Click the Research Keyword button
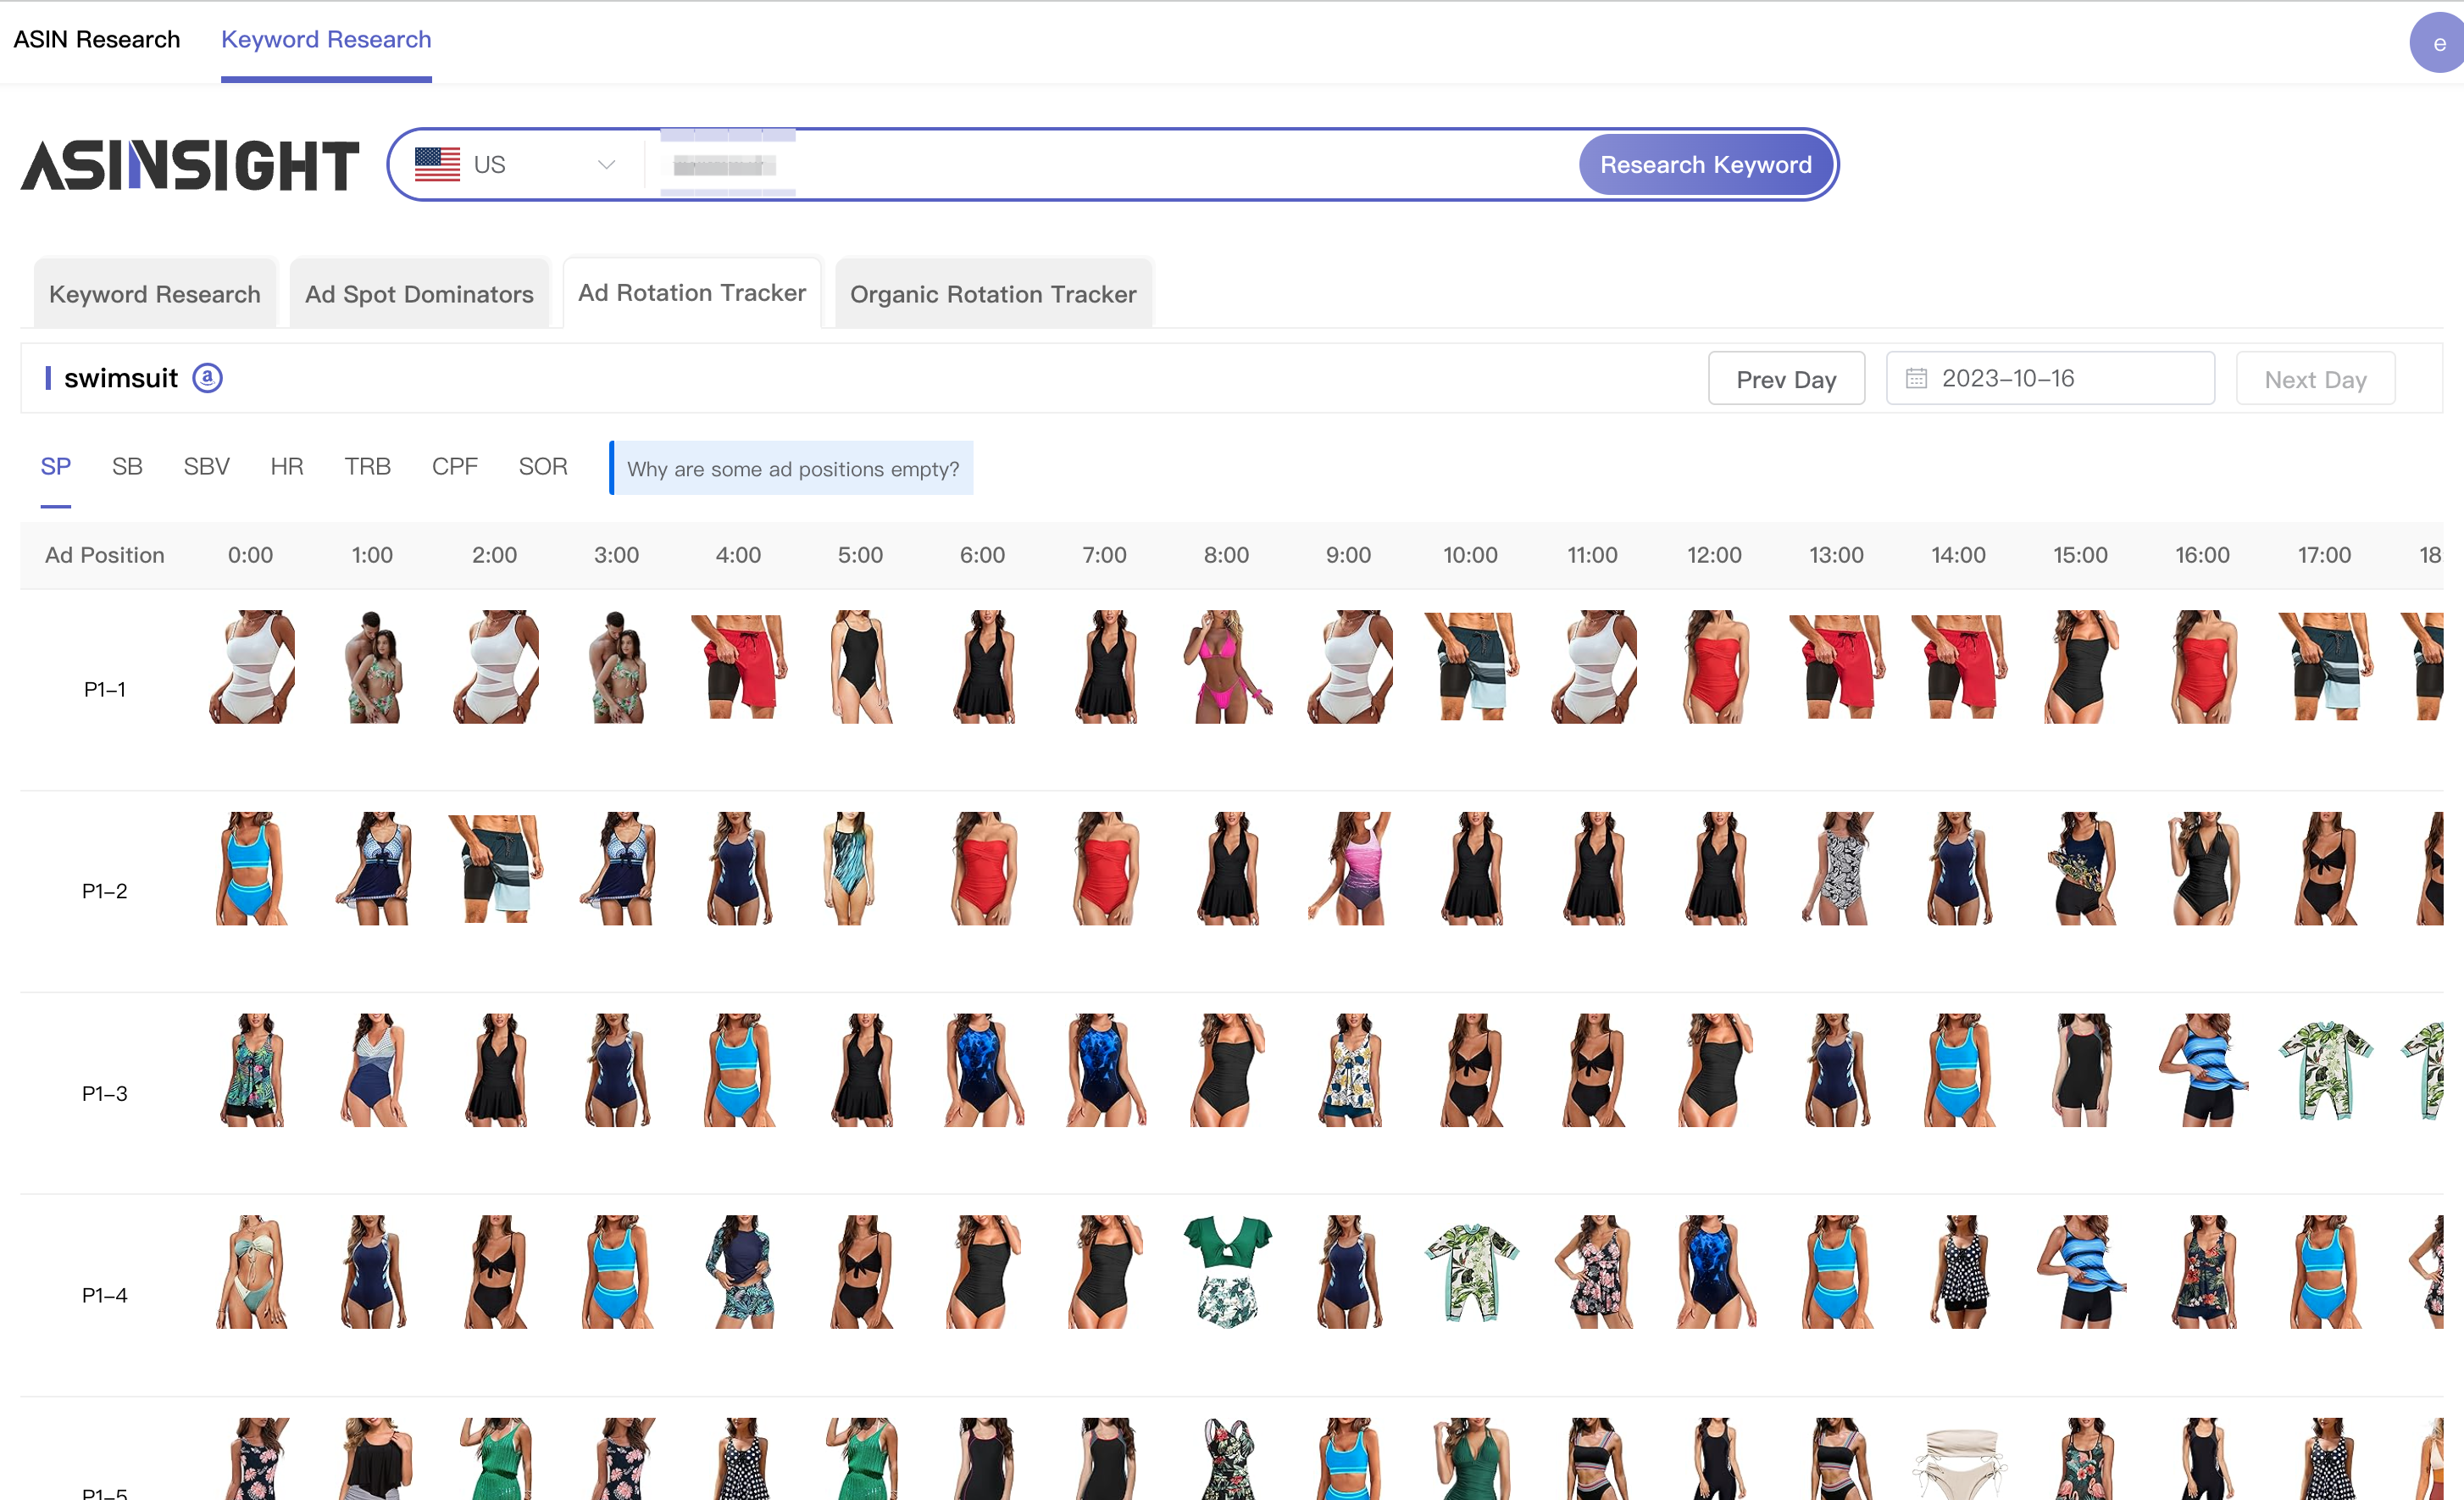Screen dimensions: 2464x1500 tap(1706, 164)
